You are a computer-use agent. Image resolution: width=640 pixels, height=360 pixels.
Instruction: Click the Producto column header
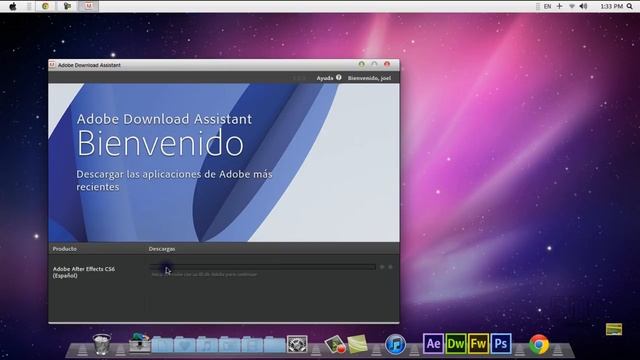pos(64,249)
